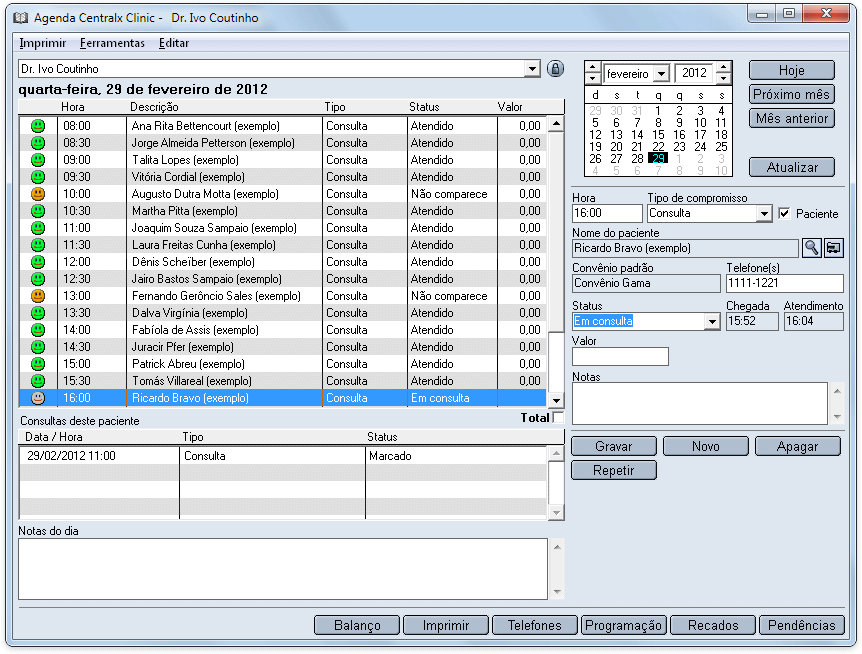The width and height of the screenshot is (862, 654).
Task: Increase the year with the up arrow
Action: pyautogui.click(x=723, y=67)
